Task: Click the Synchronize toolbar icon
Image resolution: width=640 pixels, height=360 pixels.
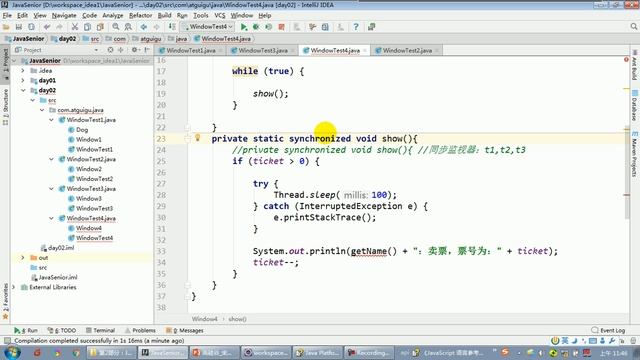Action: (31, 27)
